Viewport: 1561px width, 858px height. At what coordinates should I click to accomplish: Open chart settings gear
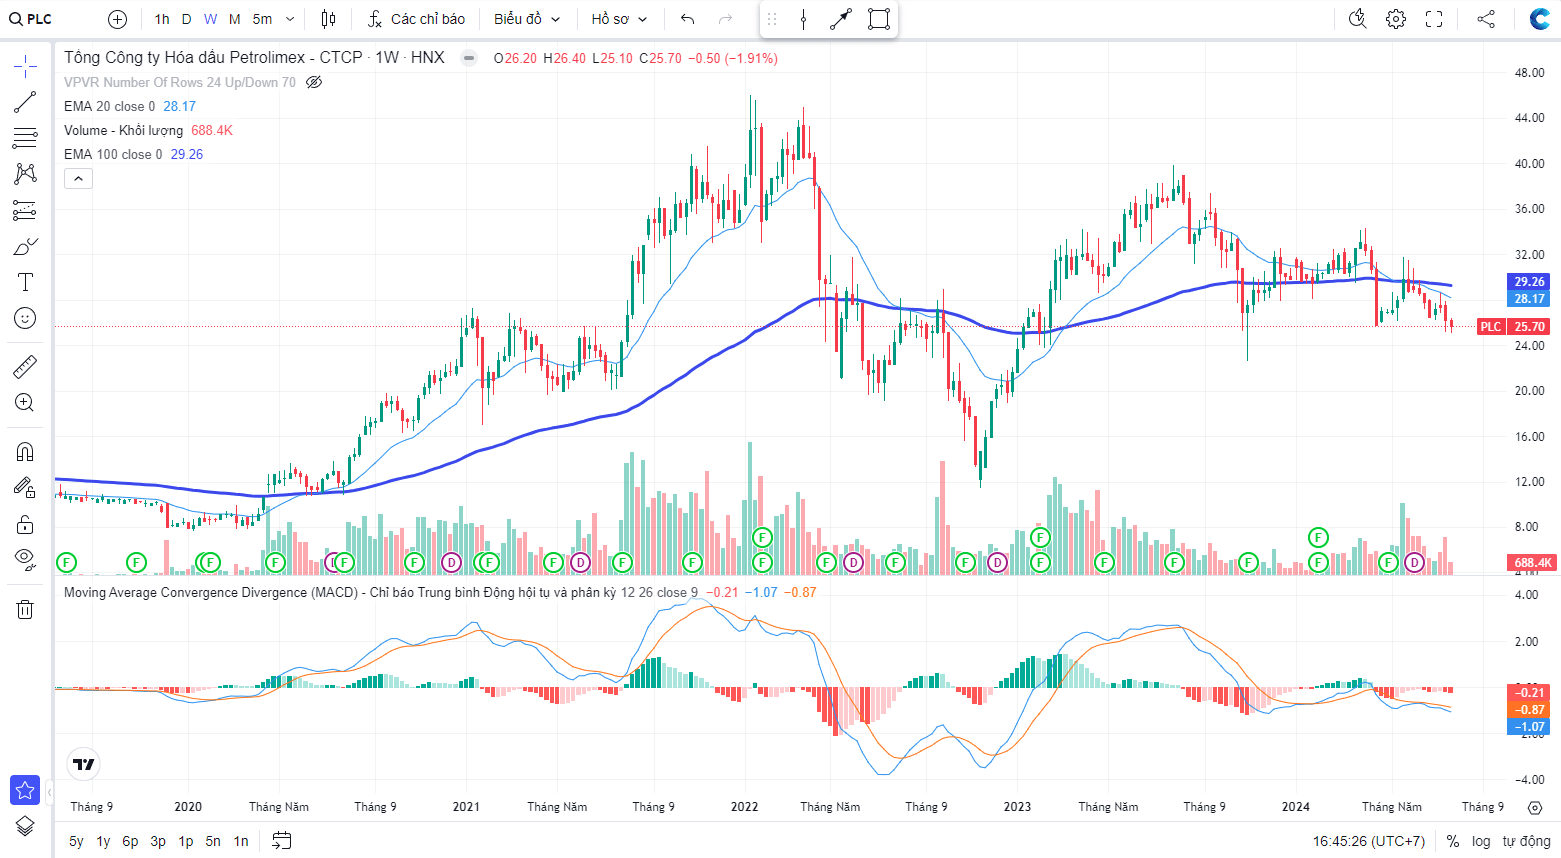[1396, 19]
